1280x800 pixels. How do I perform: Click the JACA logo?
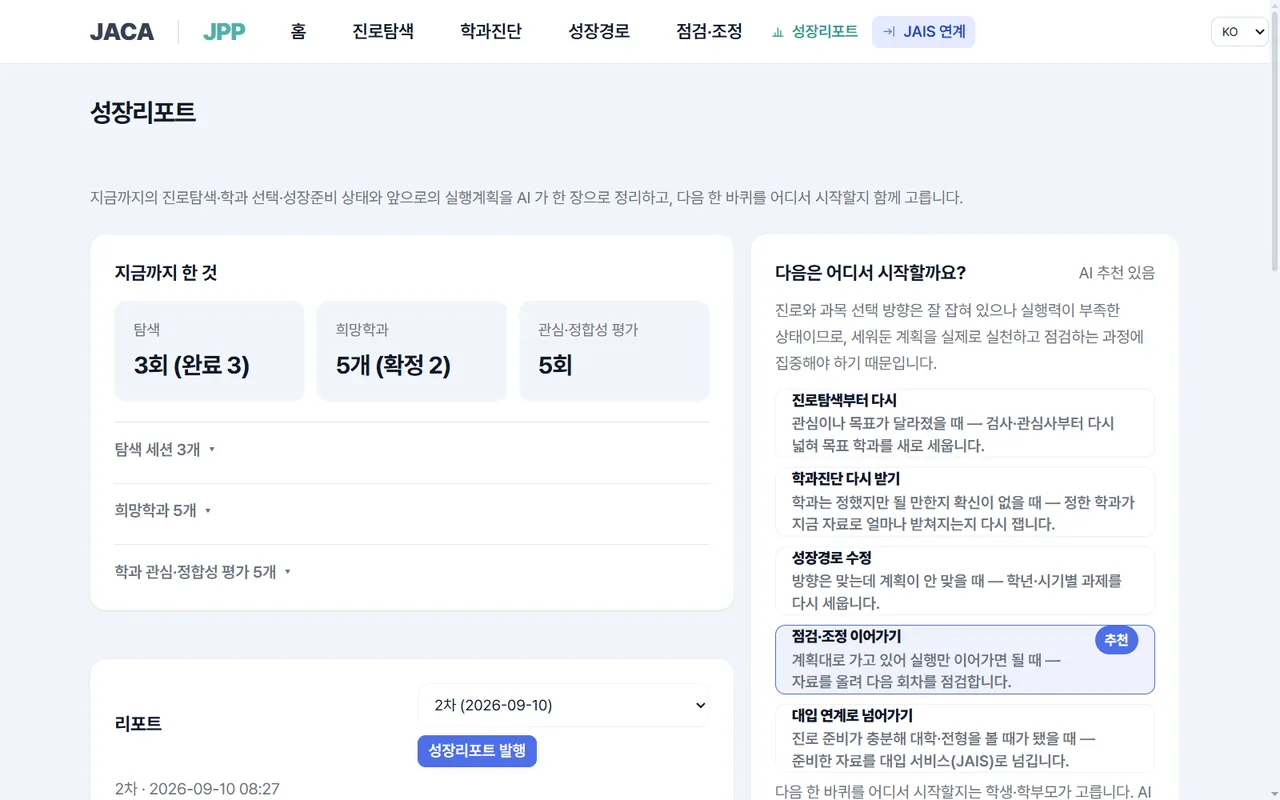click(x=122, y=32)
